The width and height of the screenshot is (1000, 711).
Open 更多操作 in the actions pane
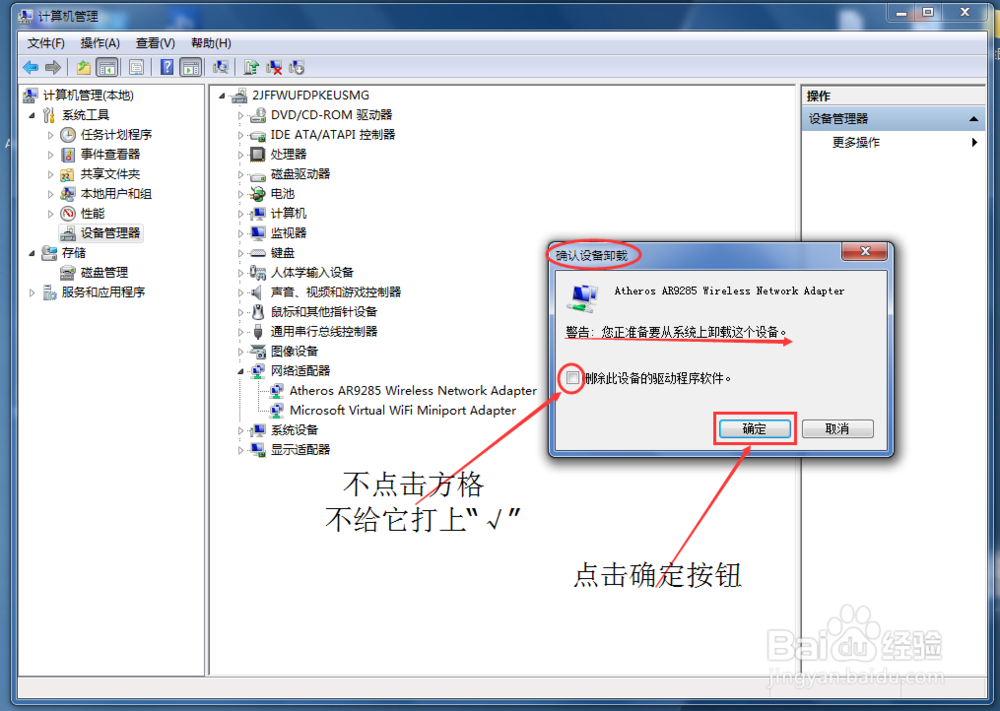(x=855, y=142)
